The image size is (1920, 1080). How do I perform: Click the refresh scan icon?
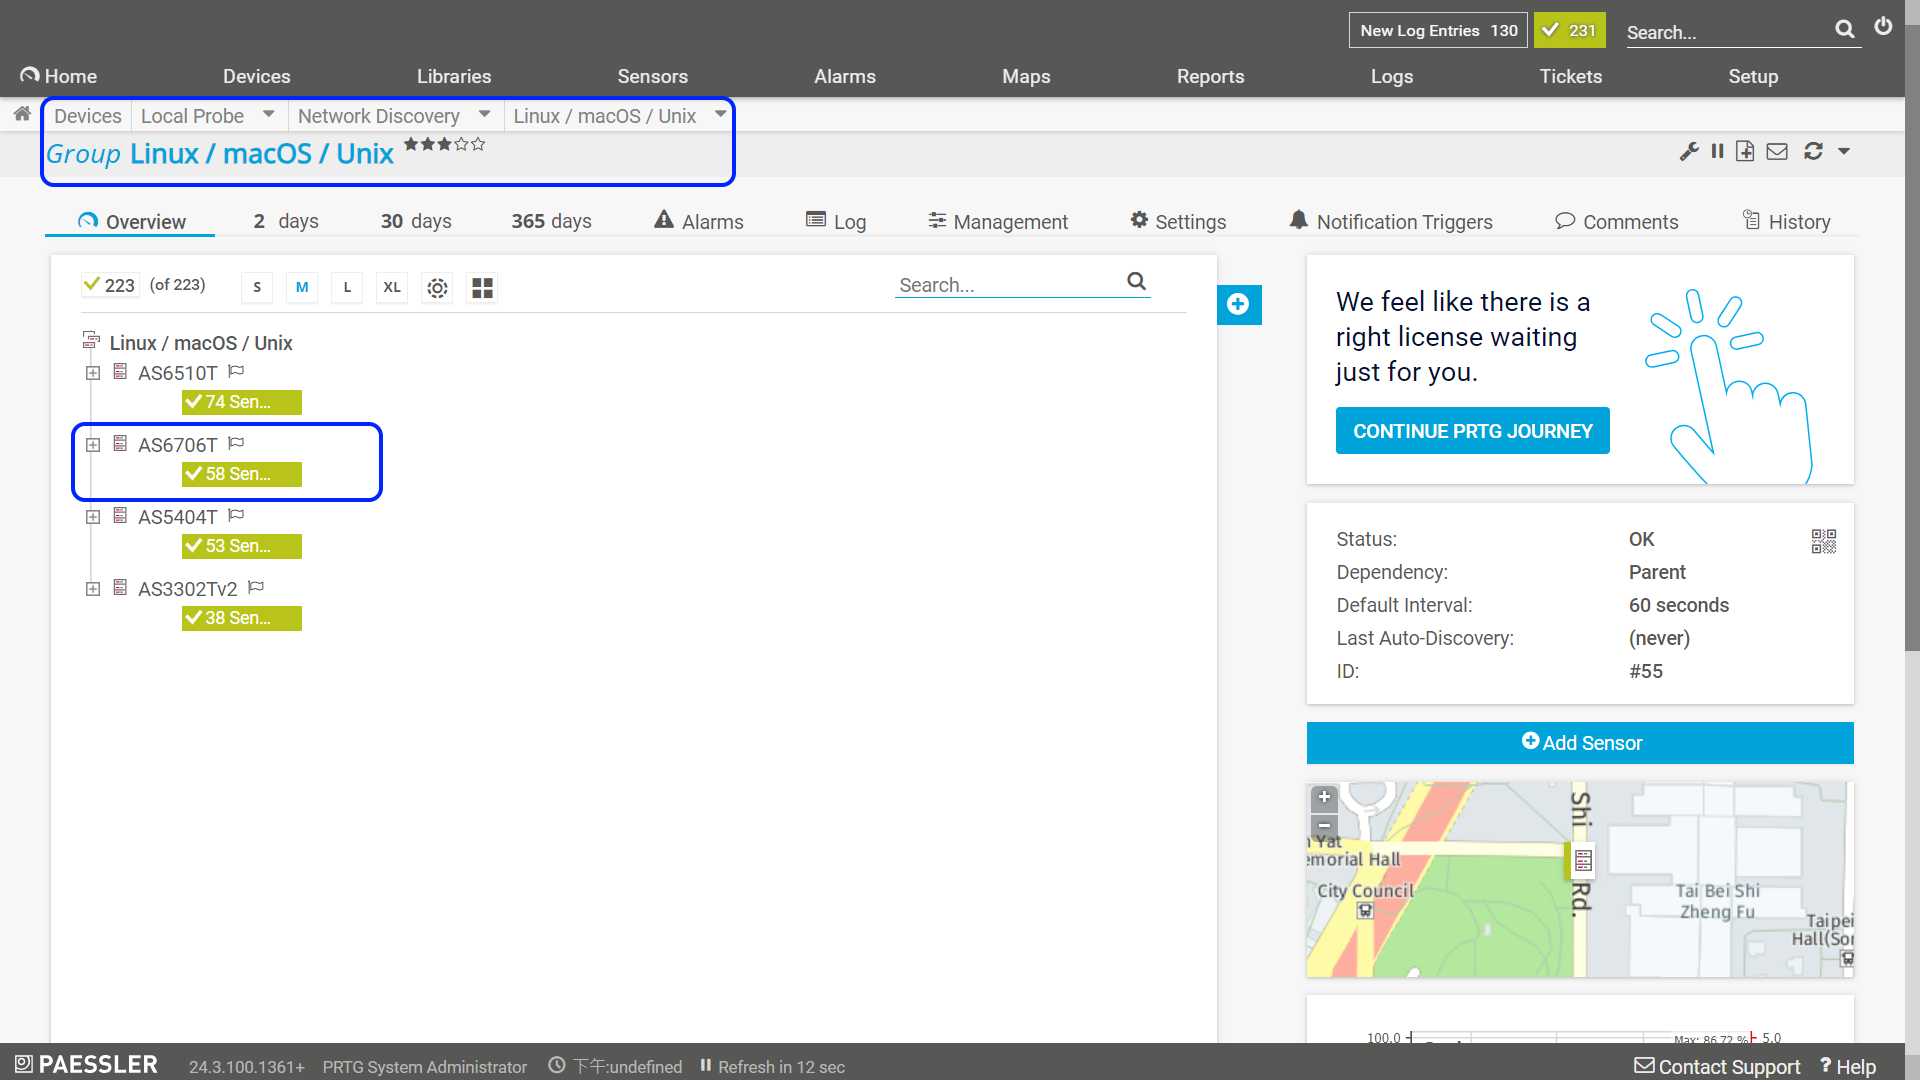(1813, 151)
